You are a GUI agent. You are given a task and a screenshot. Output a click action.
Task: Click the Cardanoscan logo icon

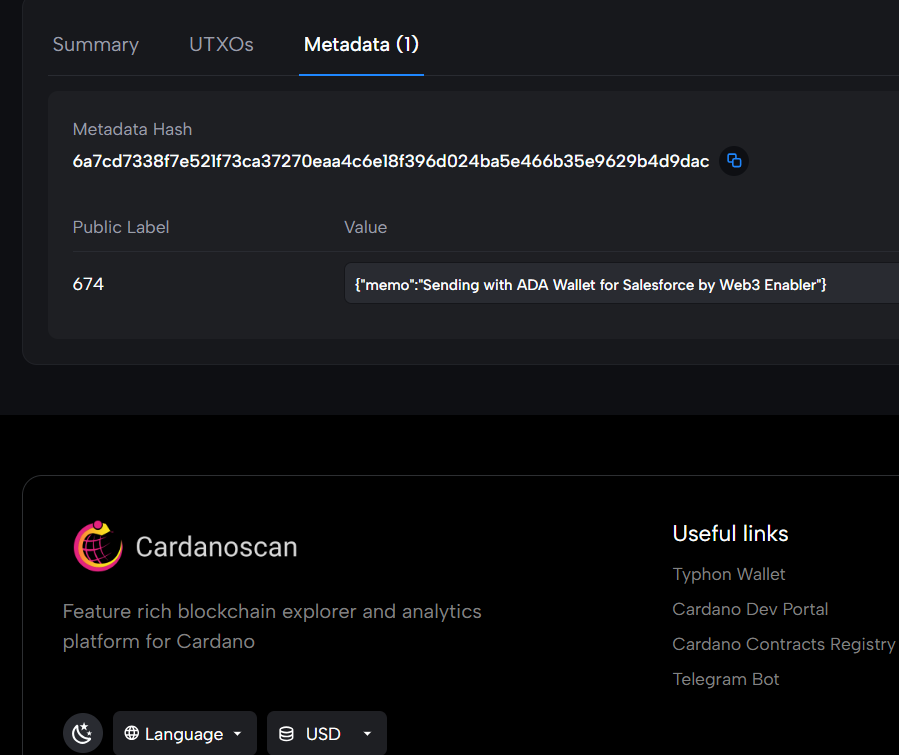click(98, 546)
